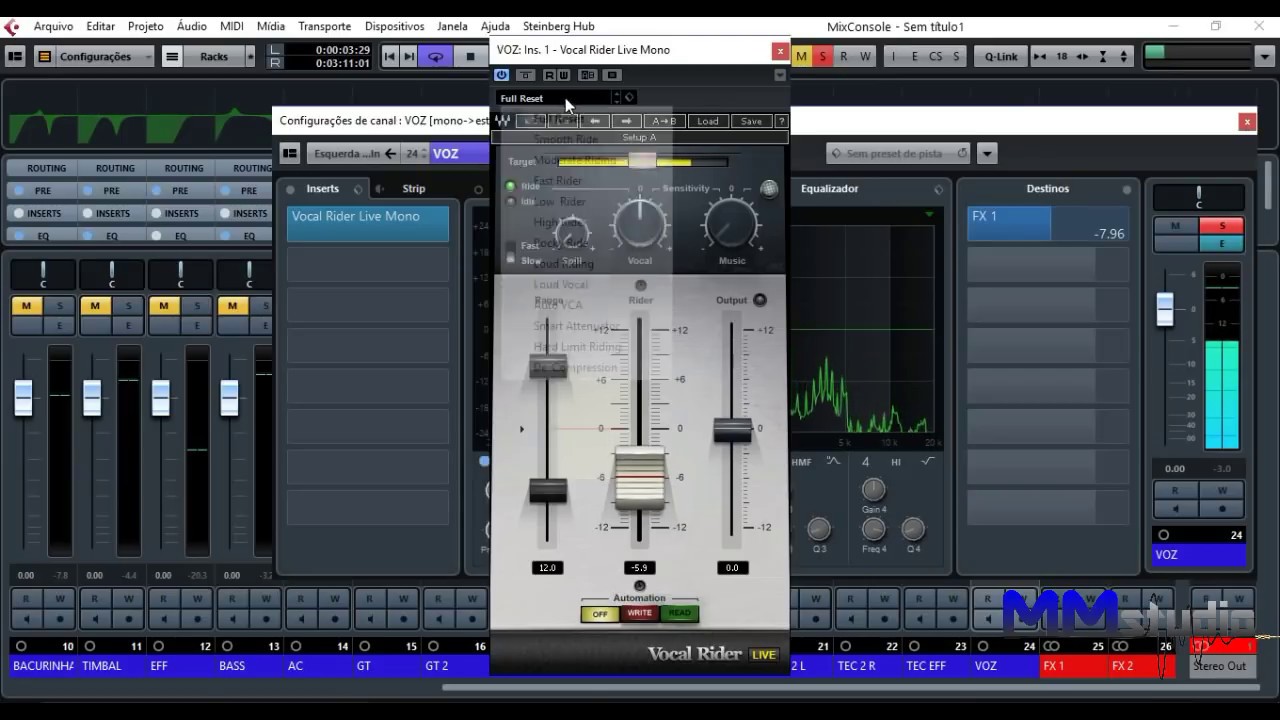Go to next marker in transport
This screenshot has height=720, width=1280.
click(409, 57)
